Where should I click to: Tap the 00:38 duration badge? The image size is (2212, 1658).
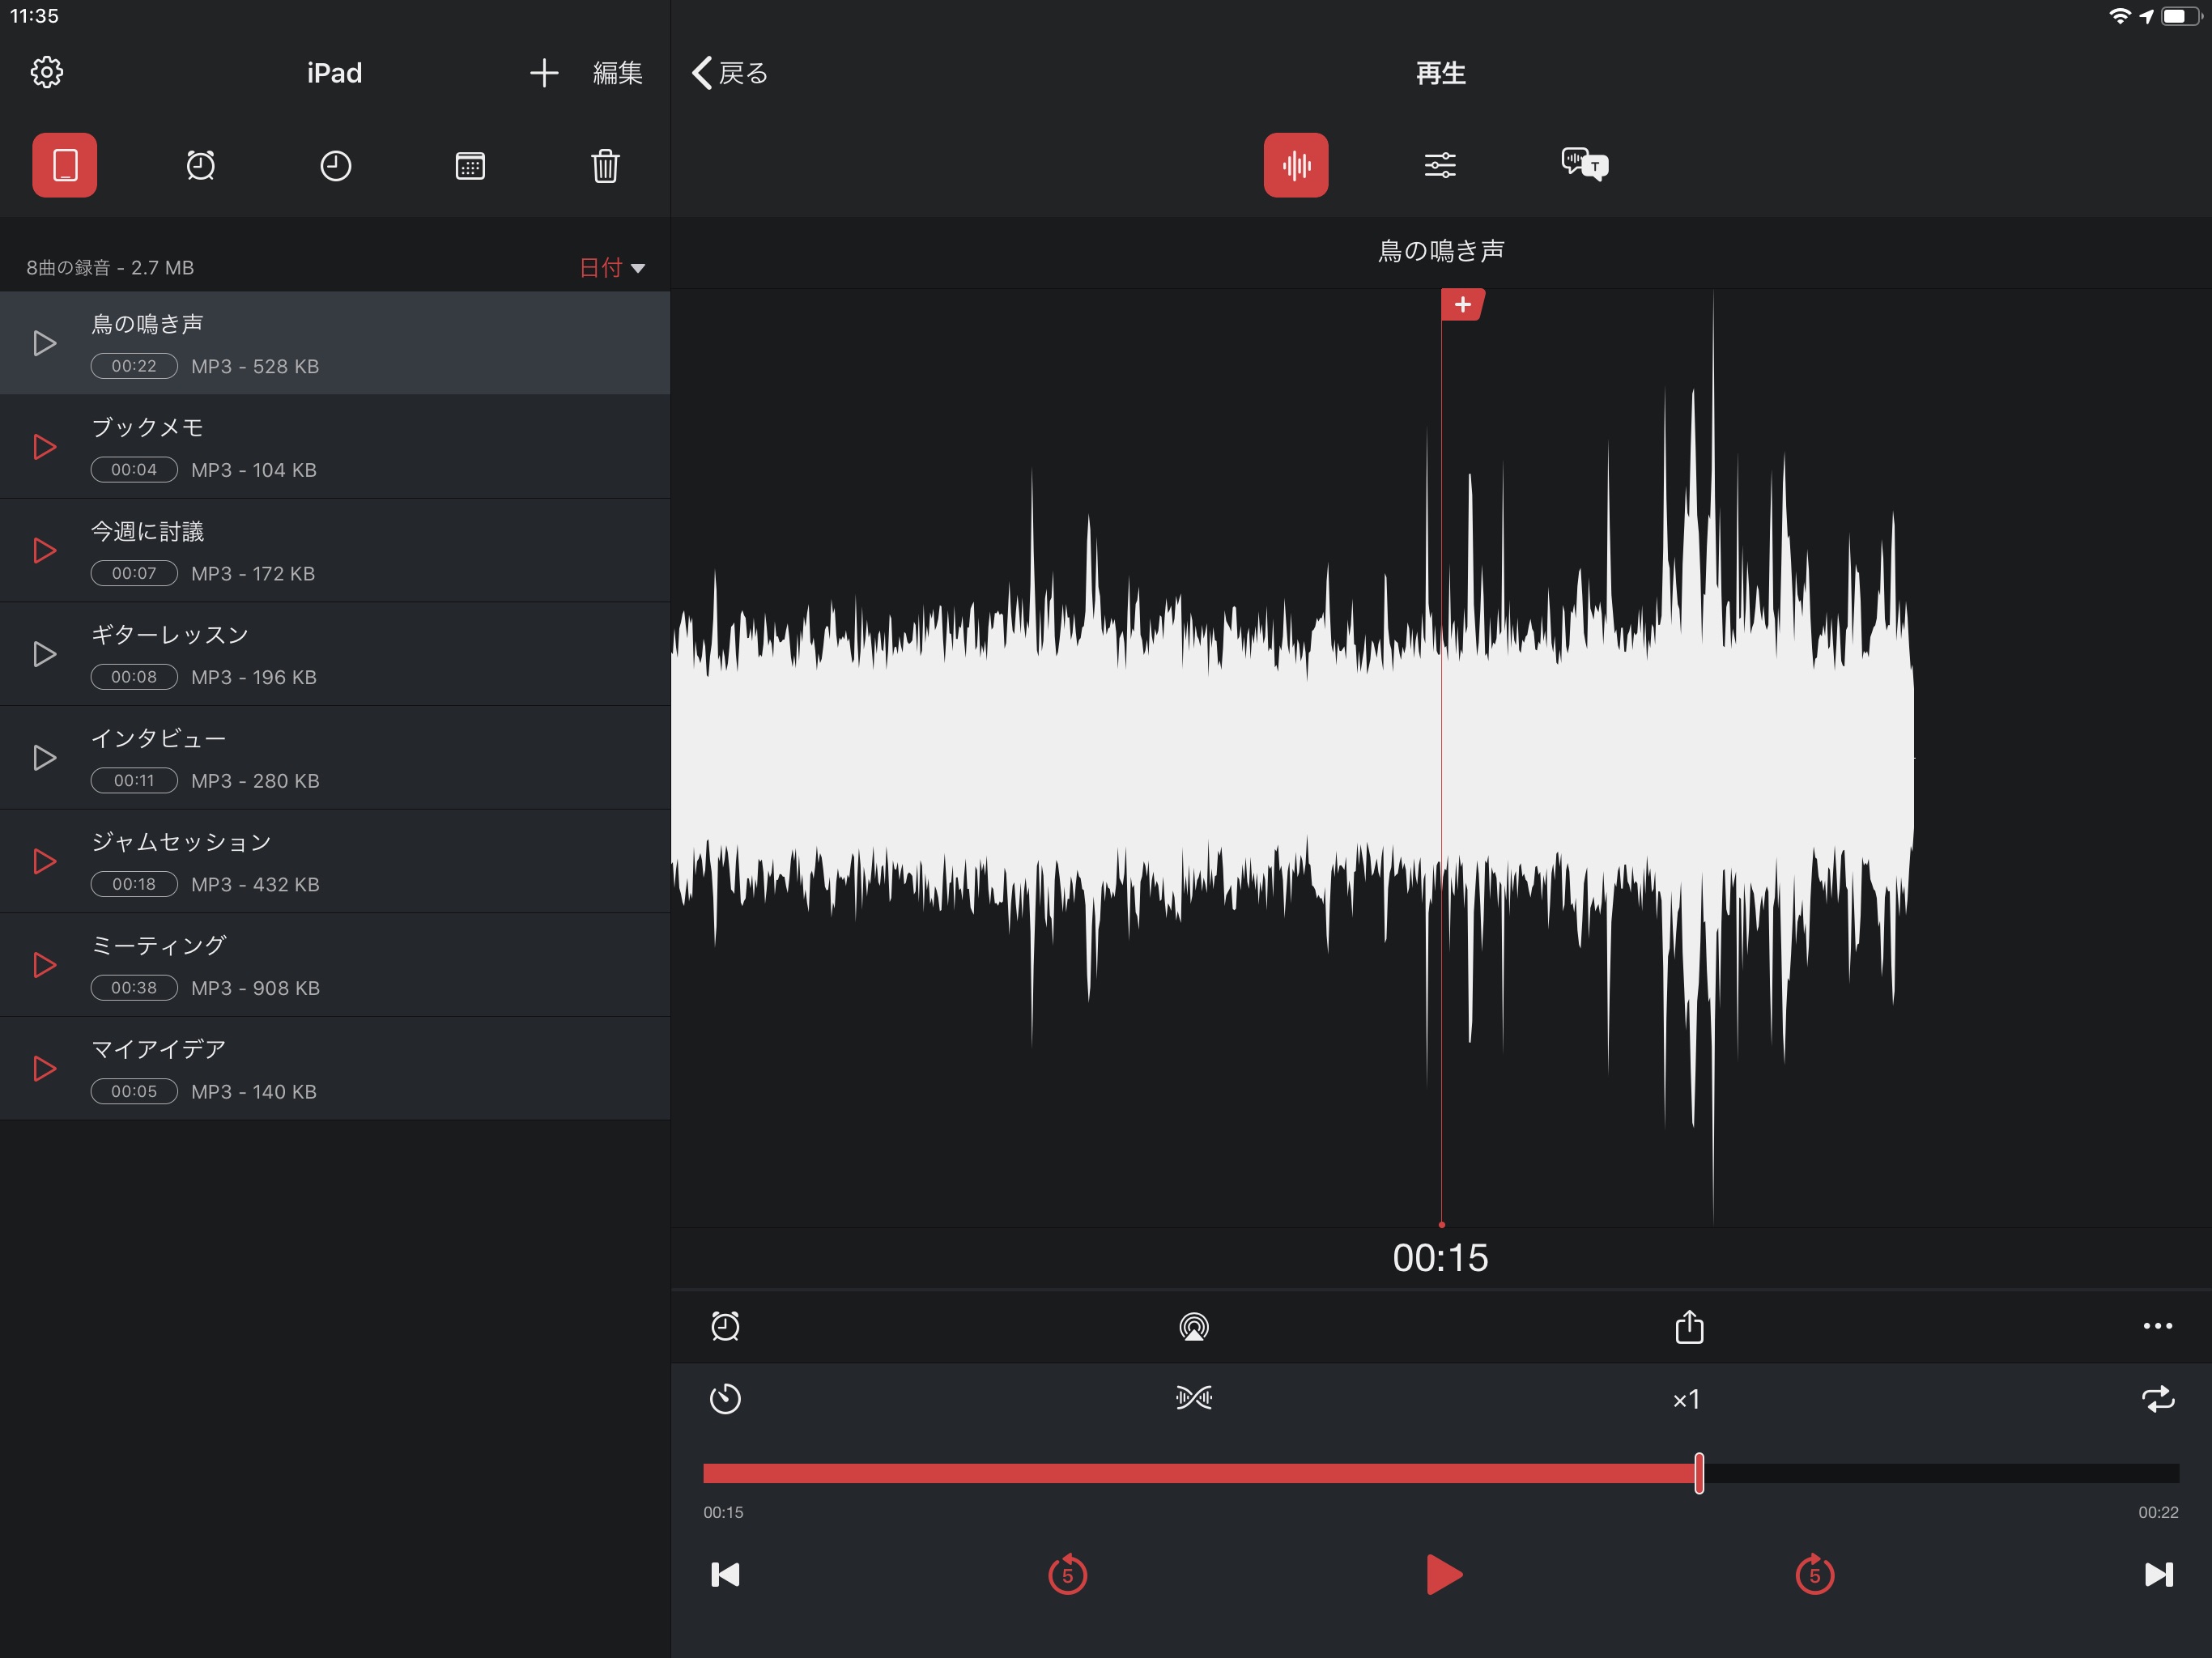click(x=134, y=988)
